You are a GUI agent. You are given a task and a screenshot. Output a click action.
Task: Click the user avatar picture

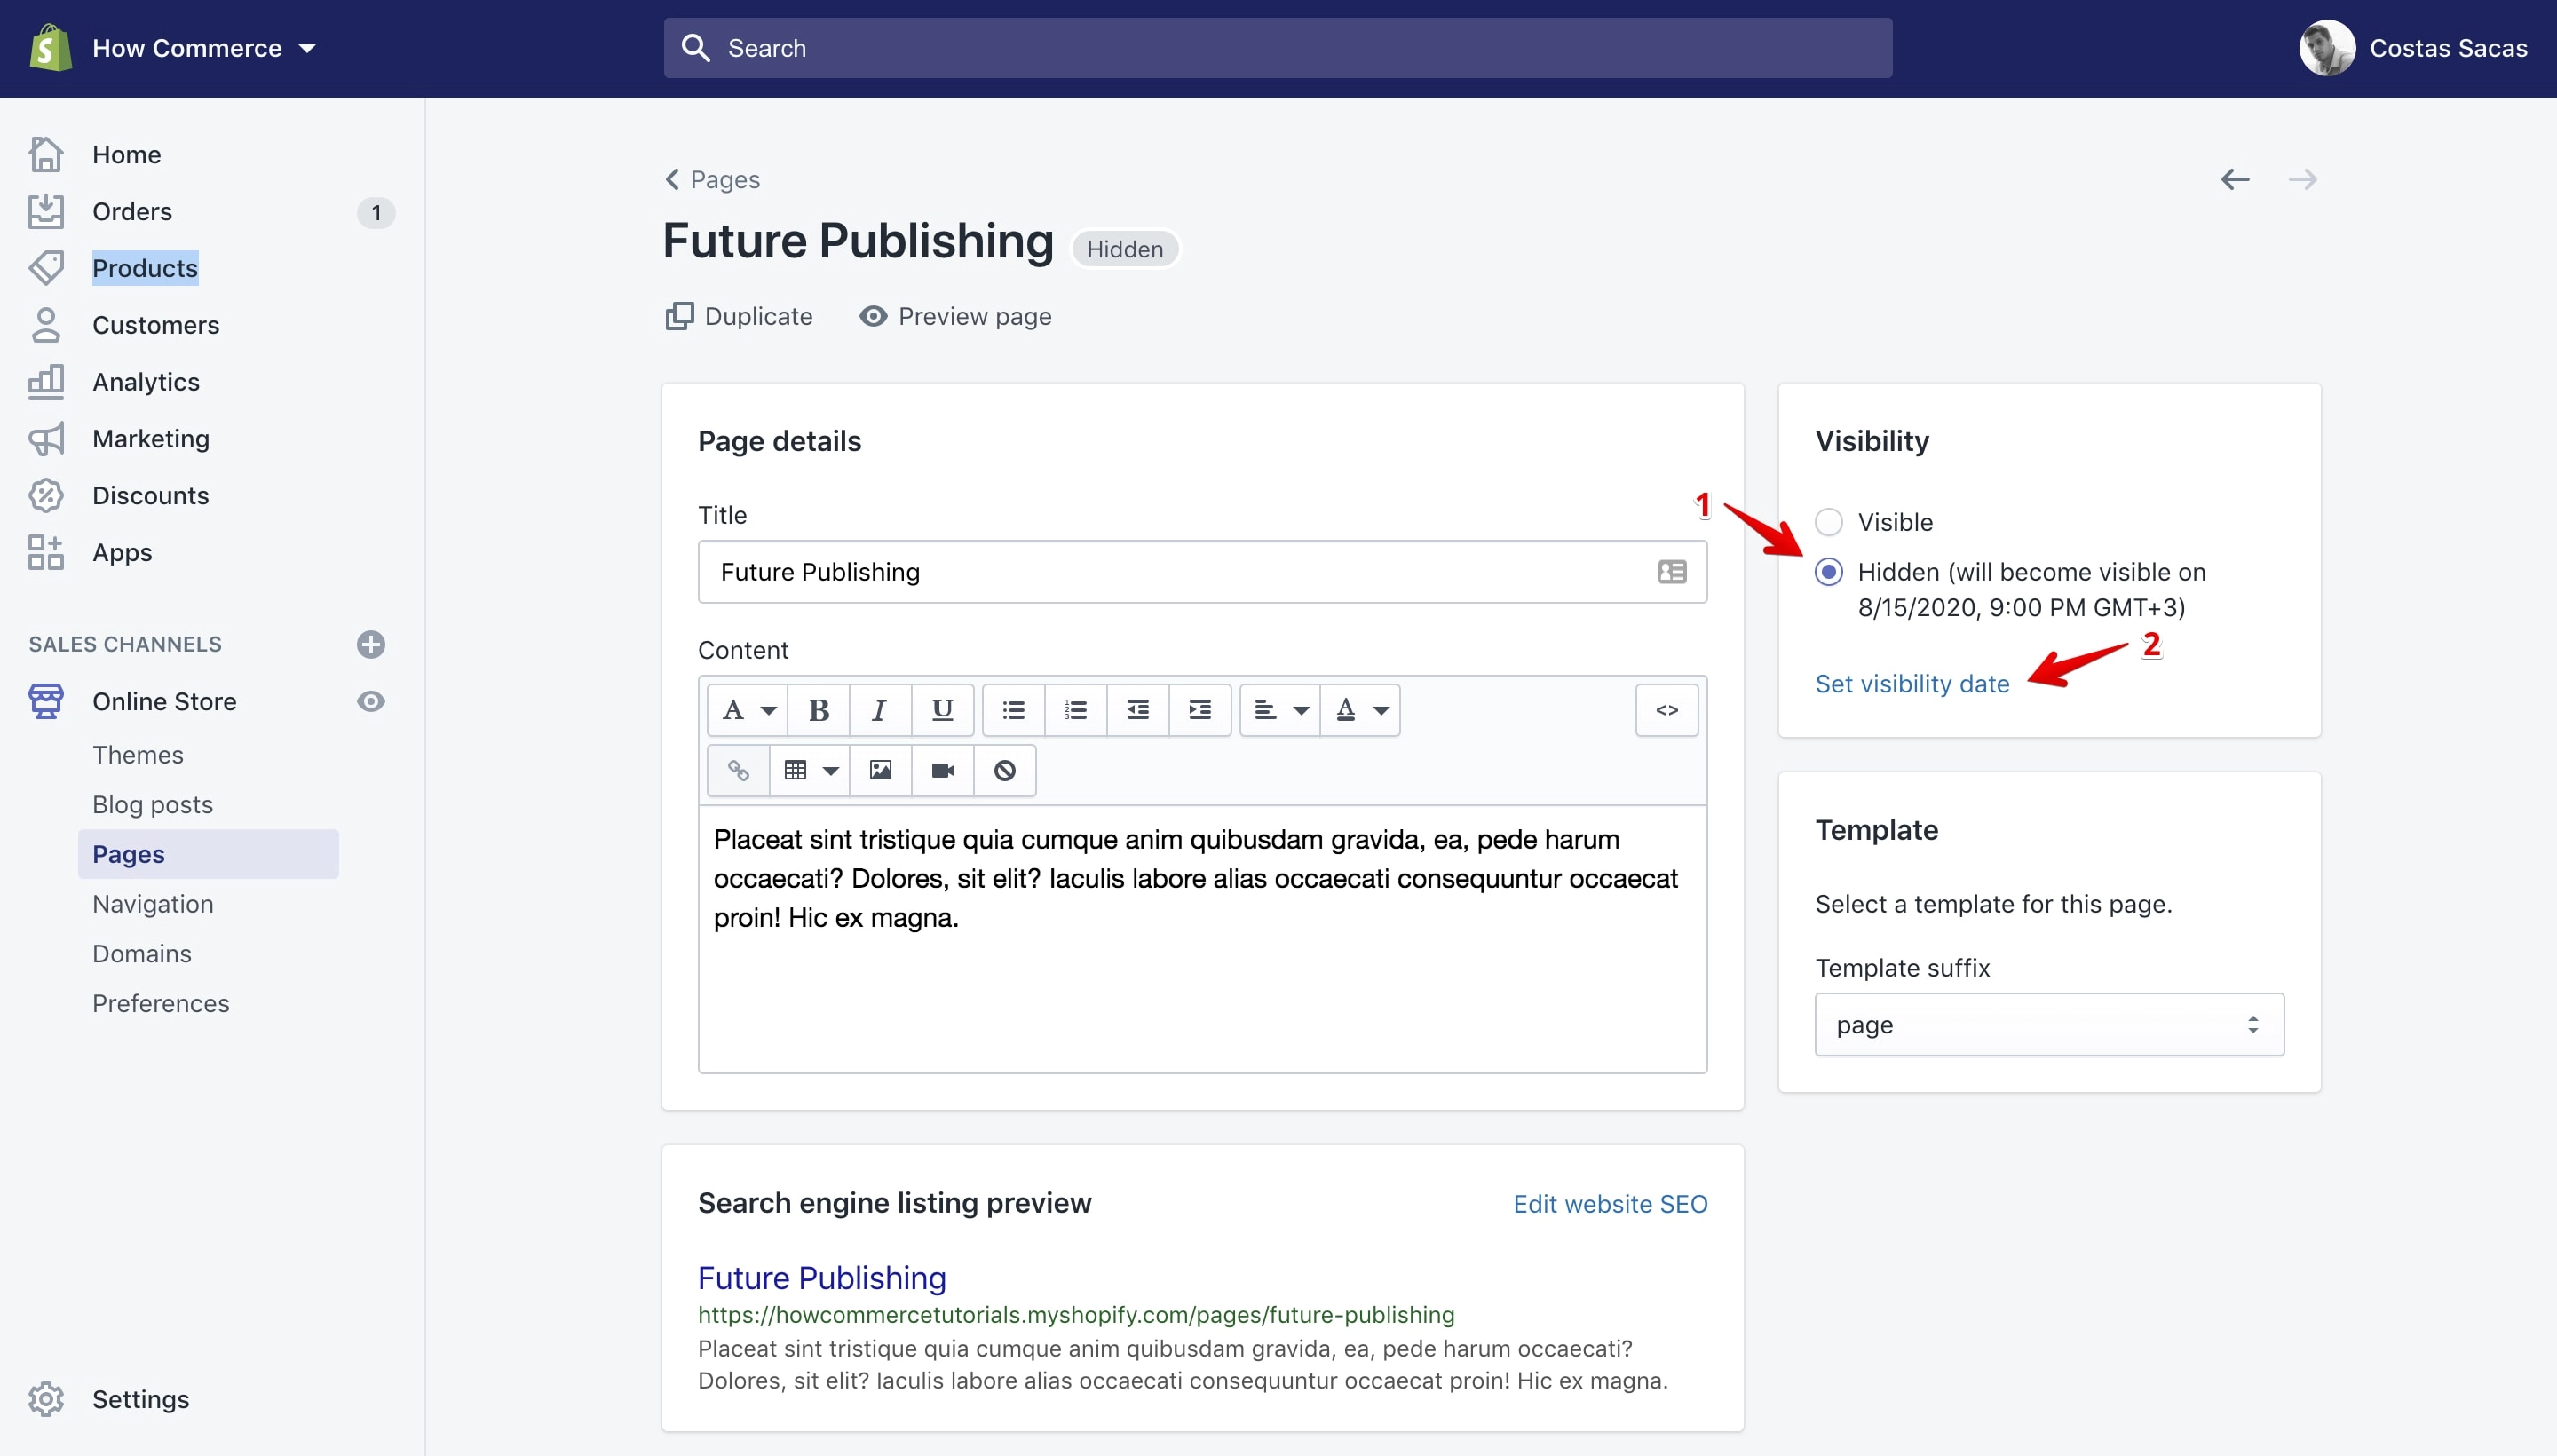coord(2326,48)
